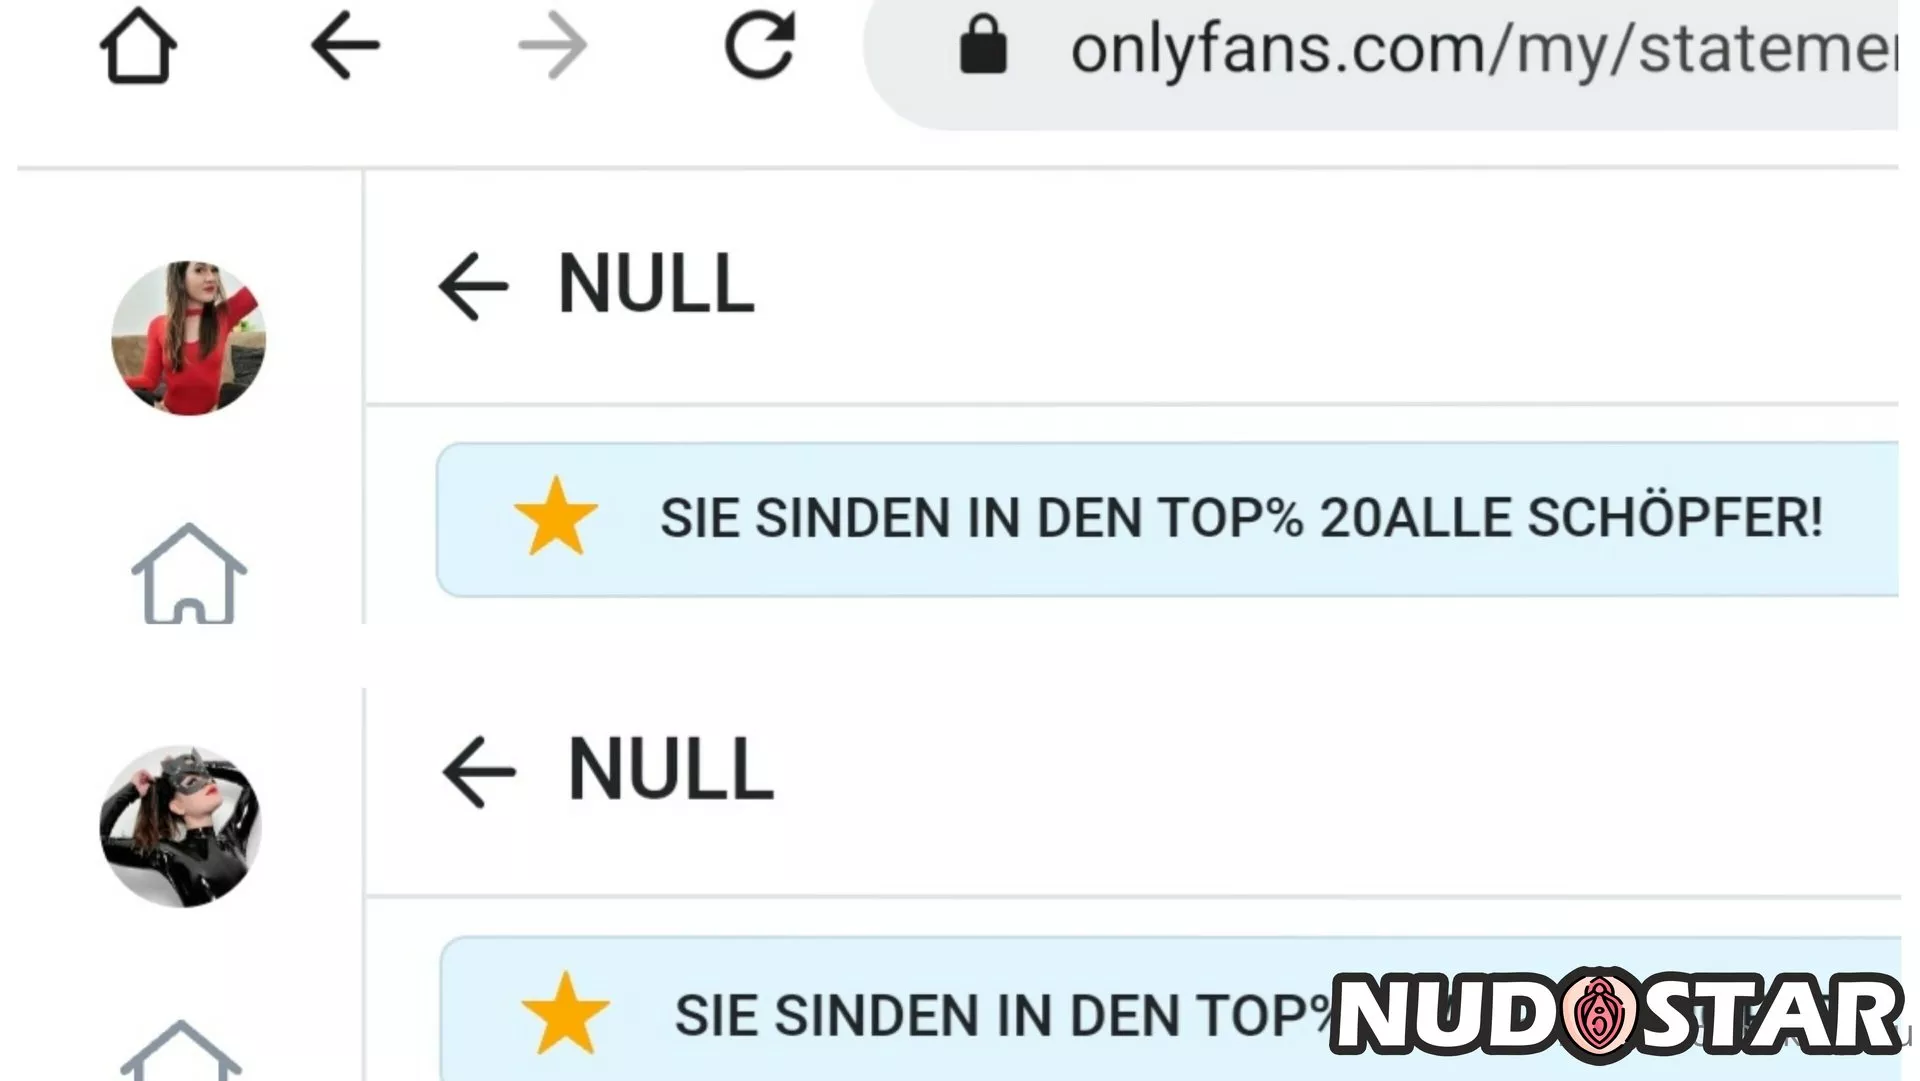The height and width of the screenshot is (1081, 1920).
Task: Click the lower NULL page title
Action: click(671, 770)
